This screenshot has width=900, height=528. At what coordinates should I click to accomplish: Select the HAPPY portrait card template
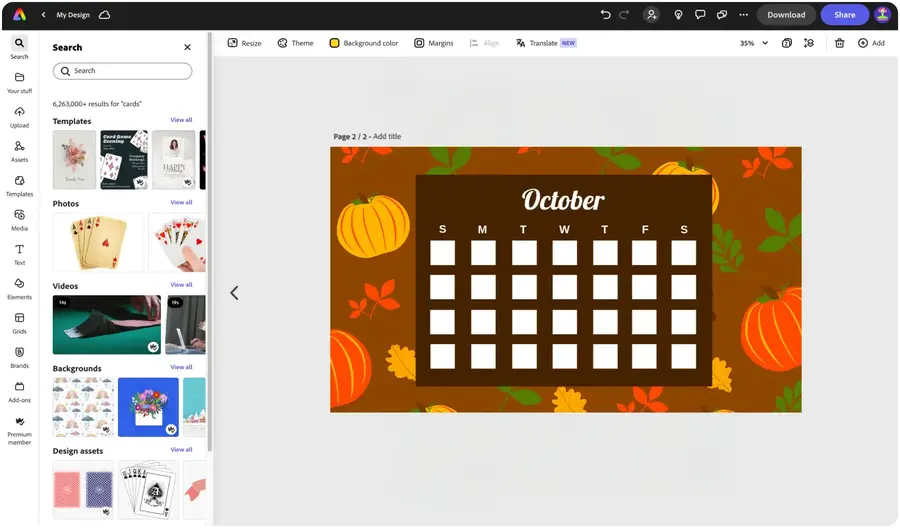(x=174, y=160)
